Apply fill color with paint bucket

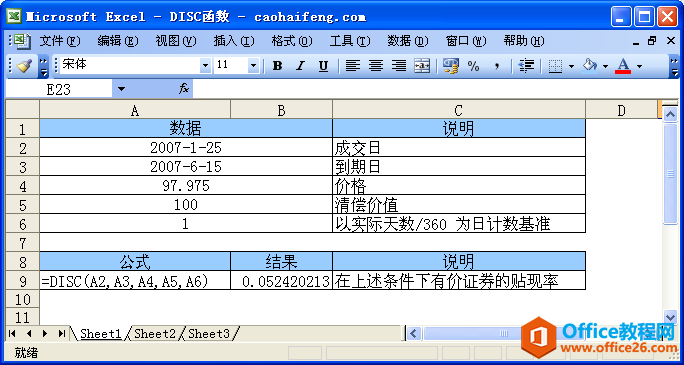click(589, 66)
